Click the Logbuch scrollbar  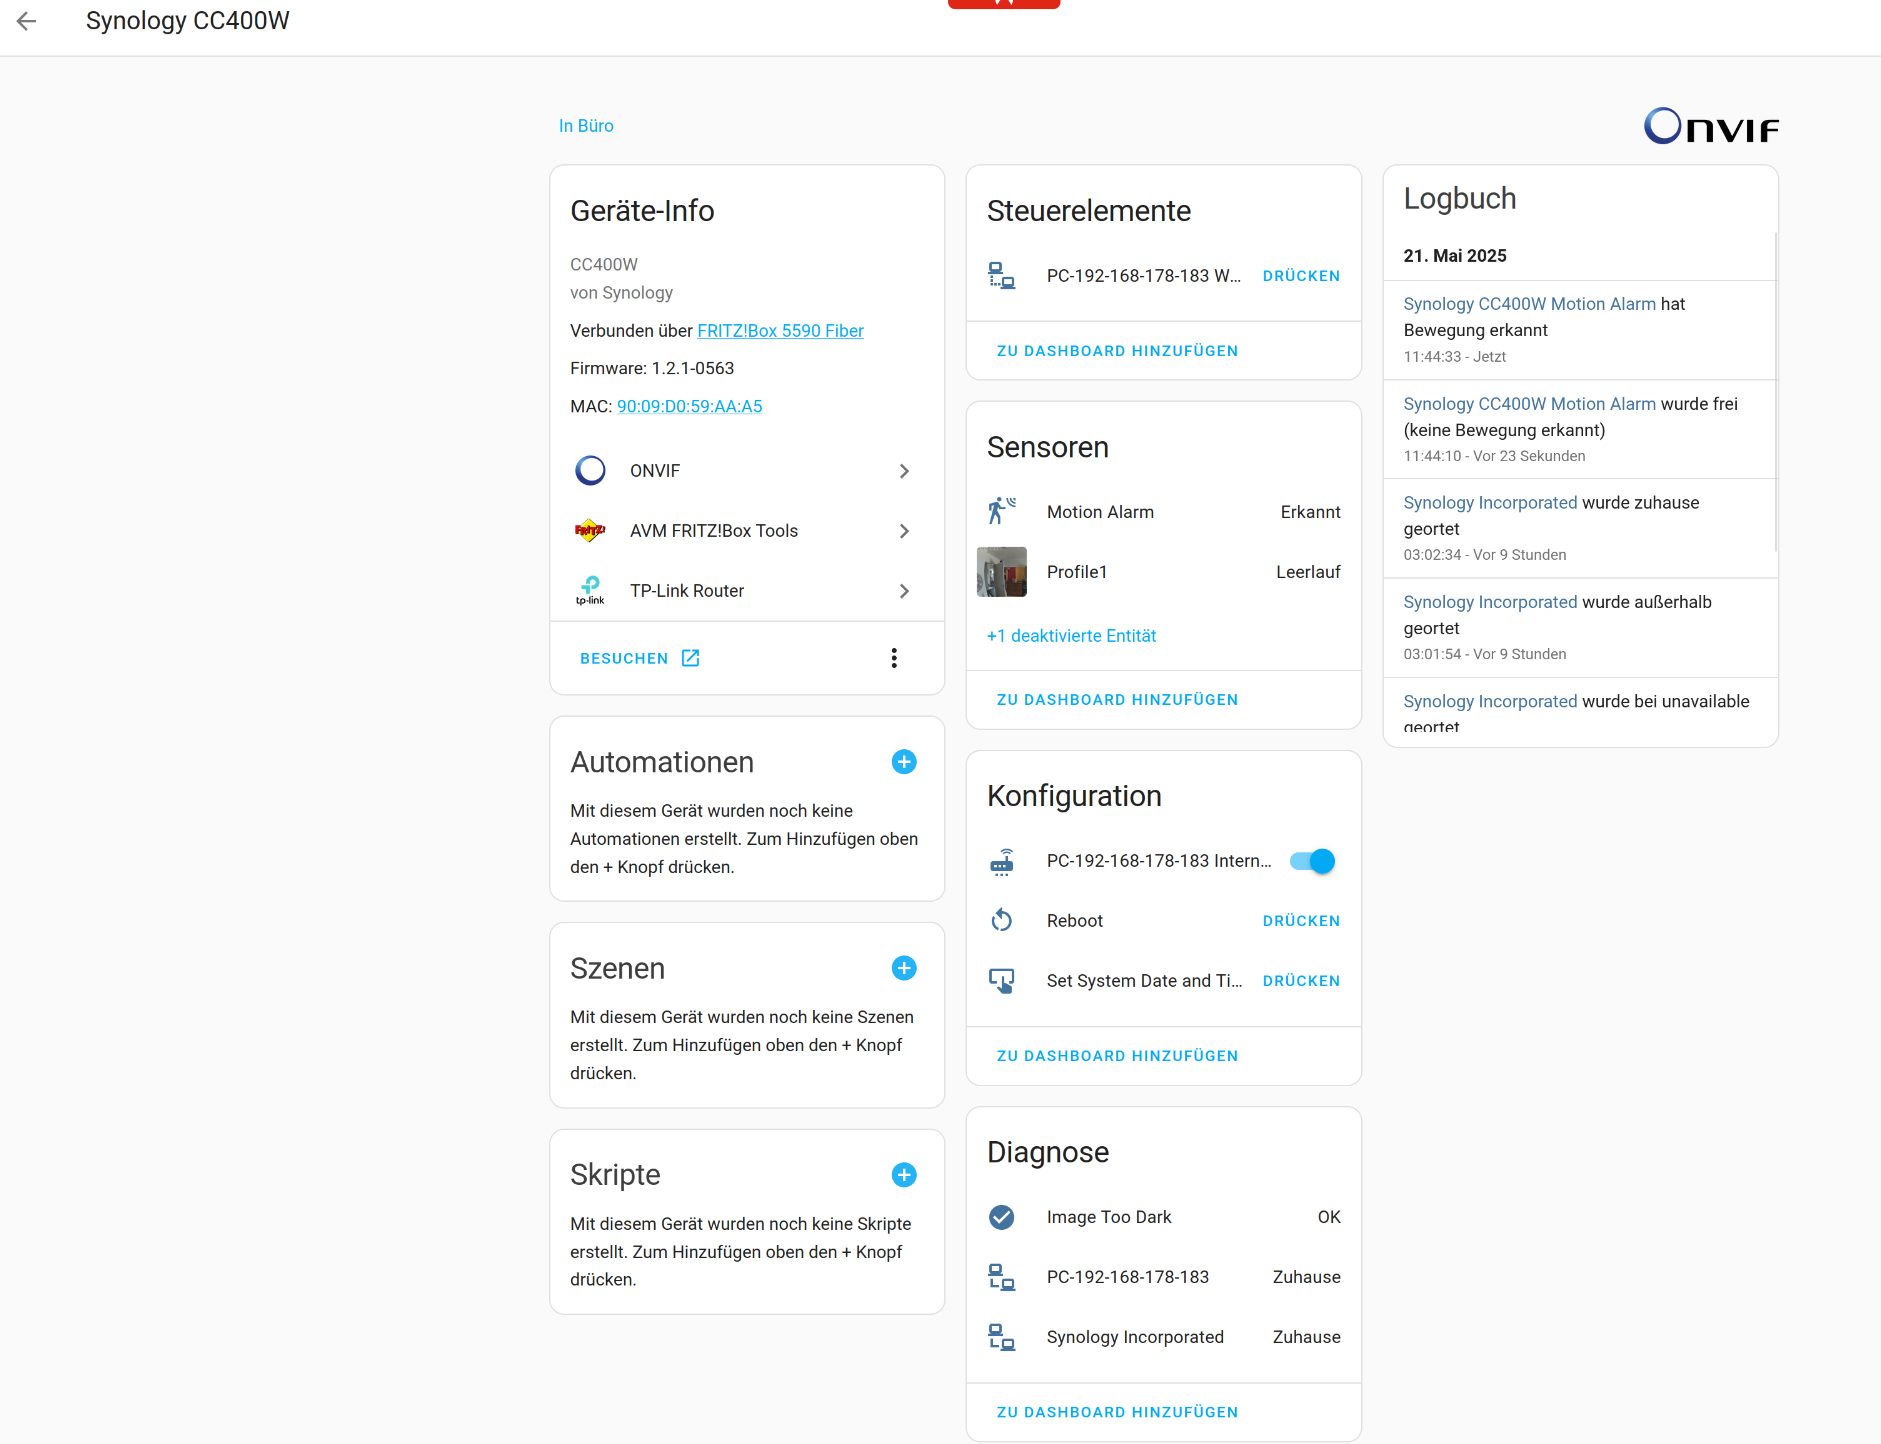coord(1776,392)
